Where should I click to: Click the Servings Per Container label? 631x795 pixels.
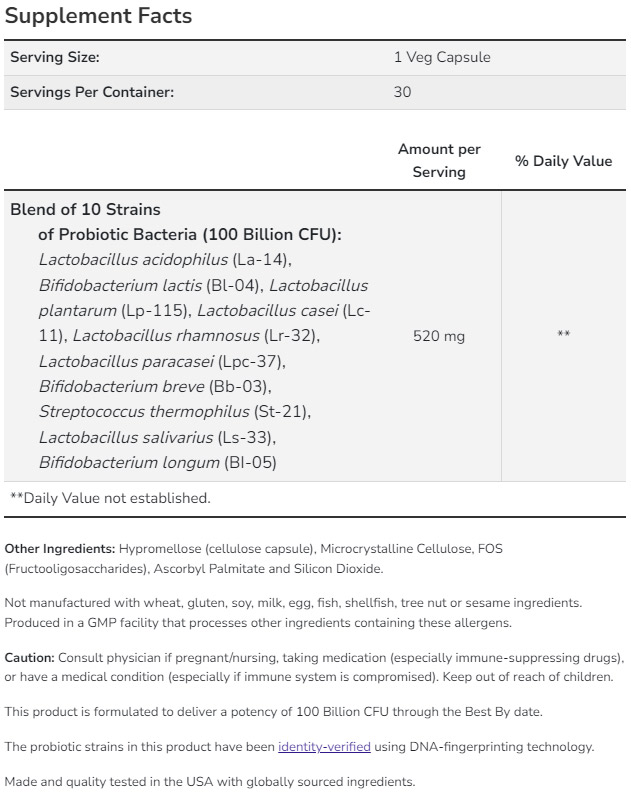(92, 92)
